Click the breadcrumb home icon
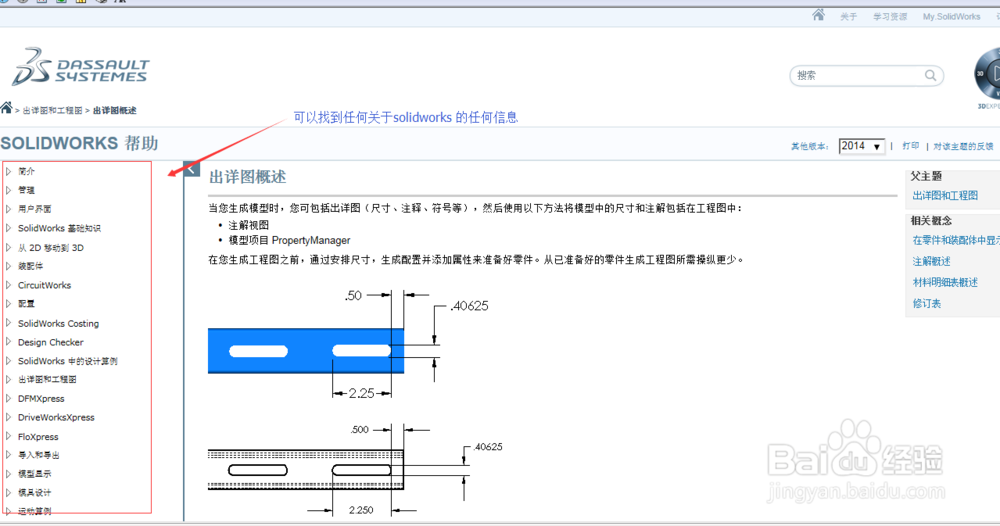 pos(6,108)
